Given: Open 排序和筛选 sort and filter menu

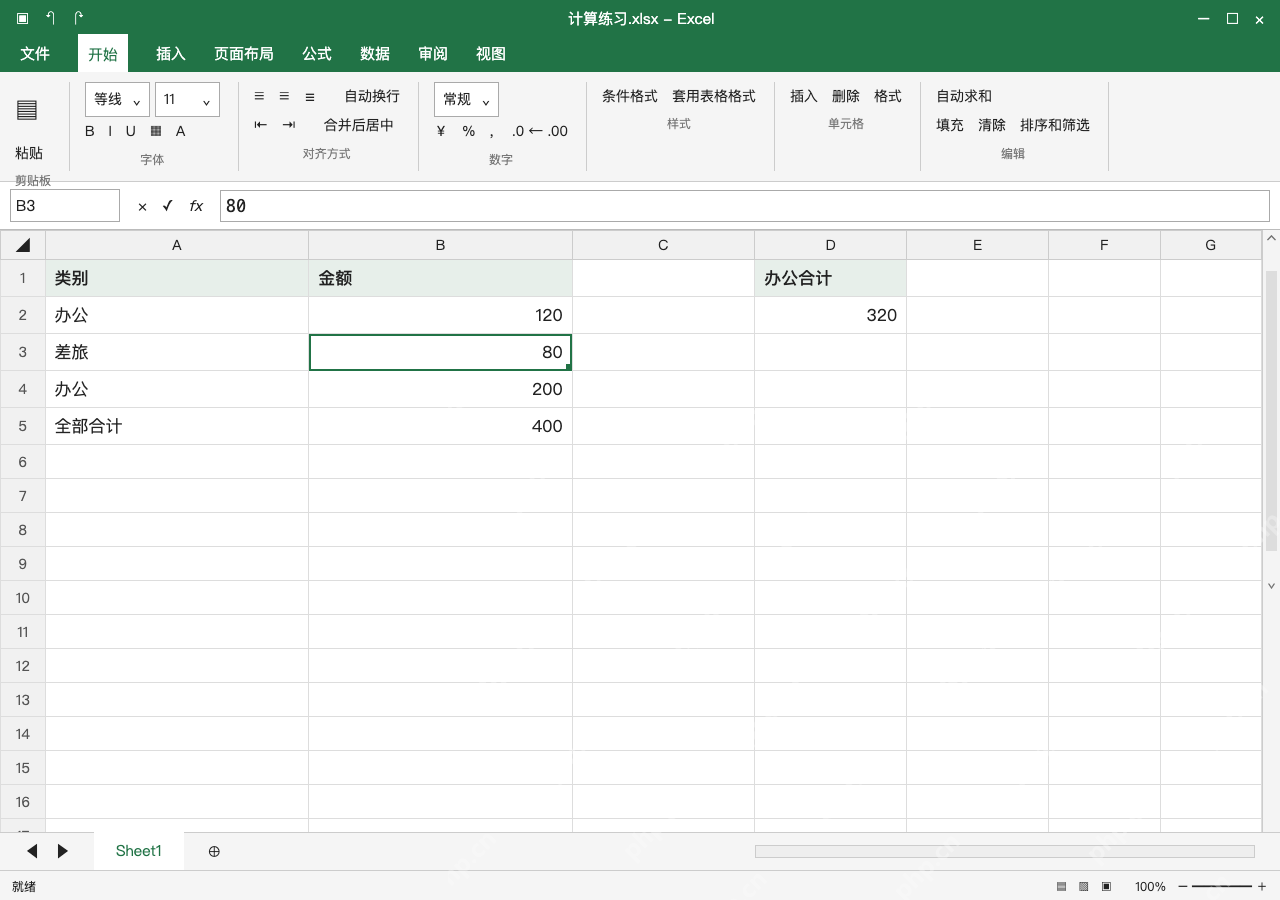Looking at the screenshot, I should click(1055, 125).
